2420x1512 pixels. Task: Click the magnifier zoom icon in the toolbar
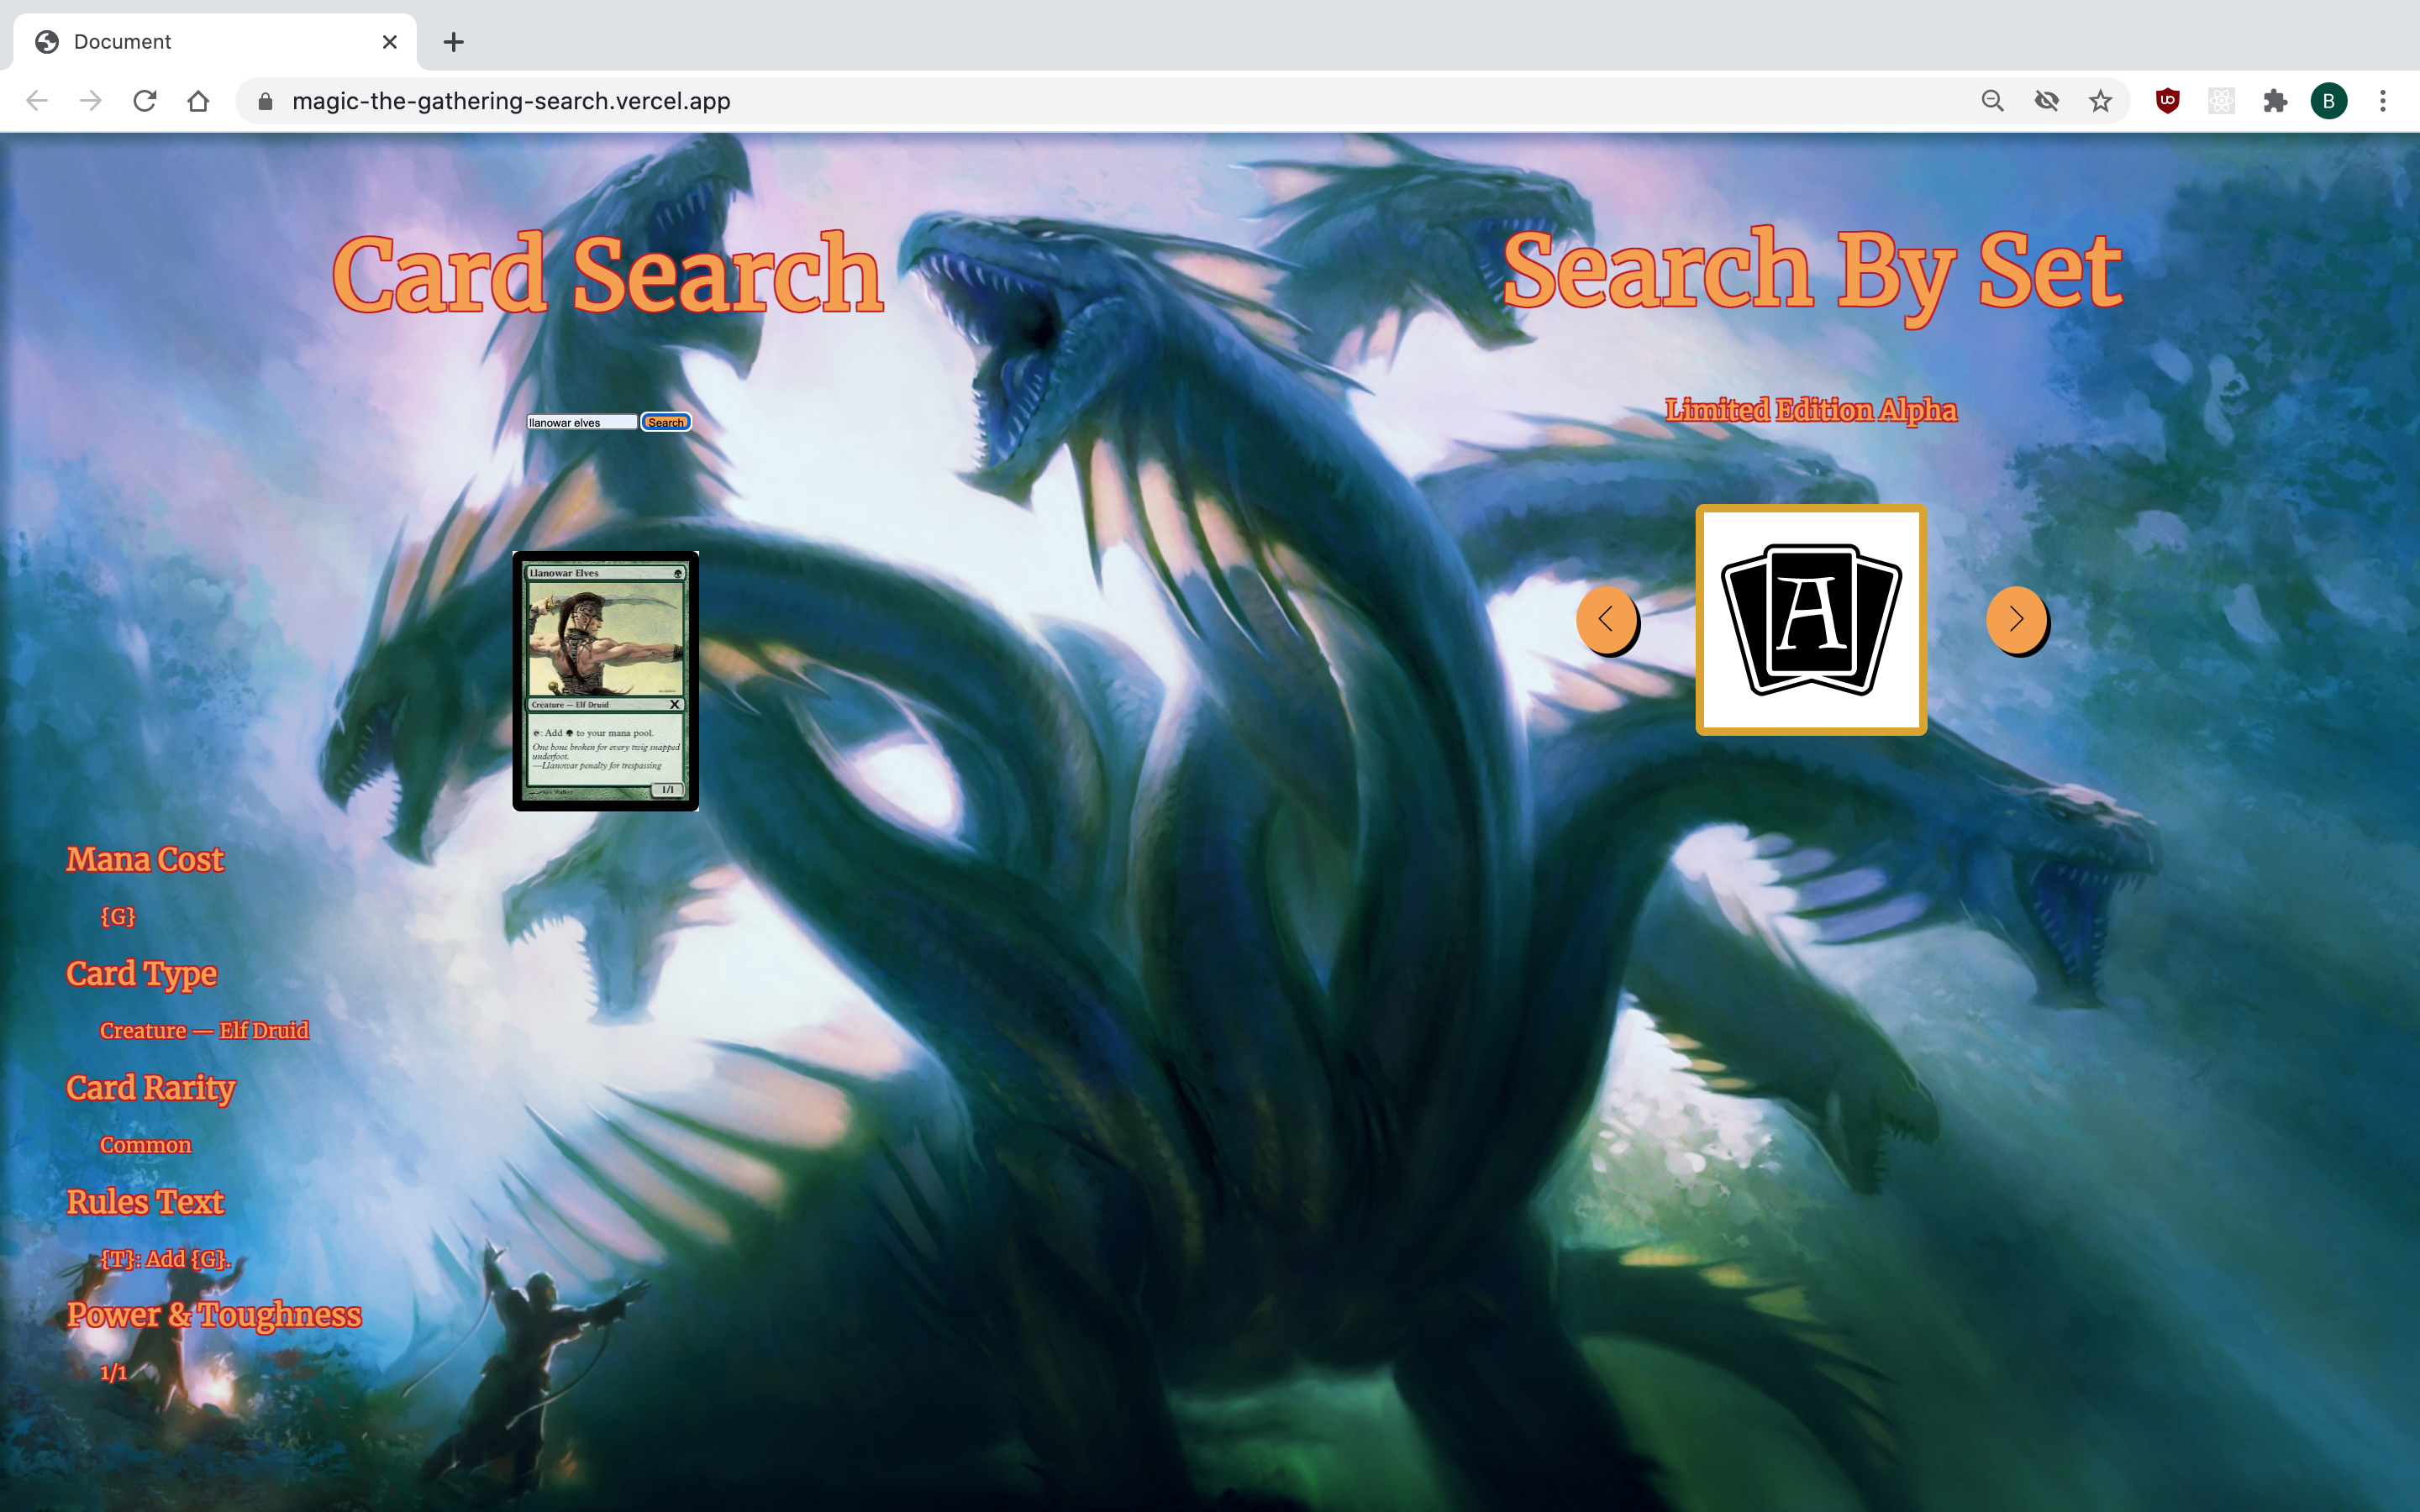point(1993,100)
